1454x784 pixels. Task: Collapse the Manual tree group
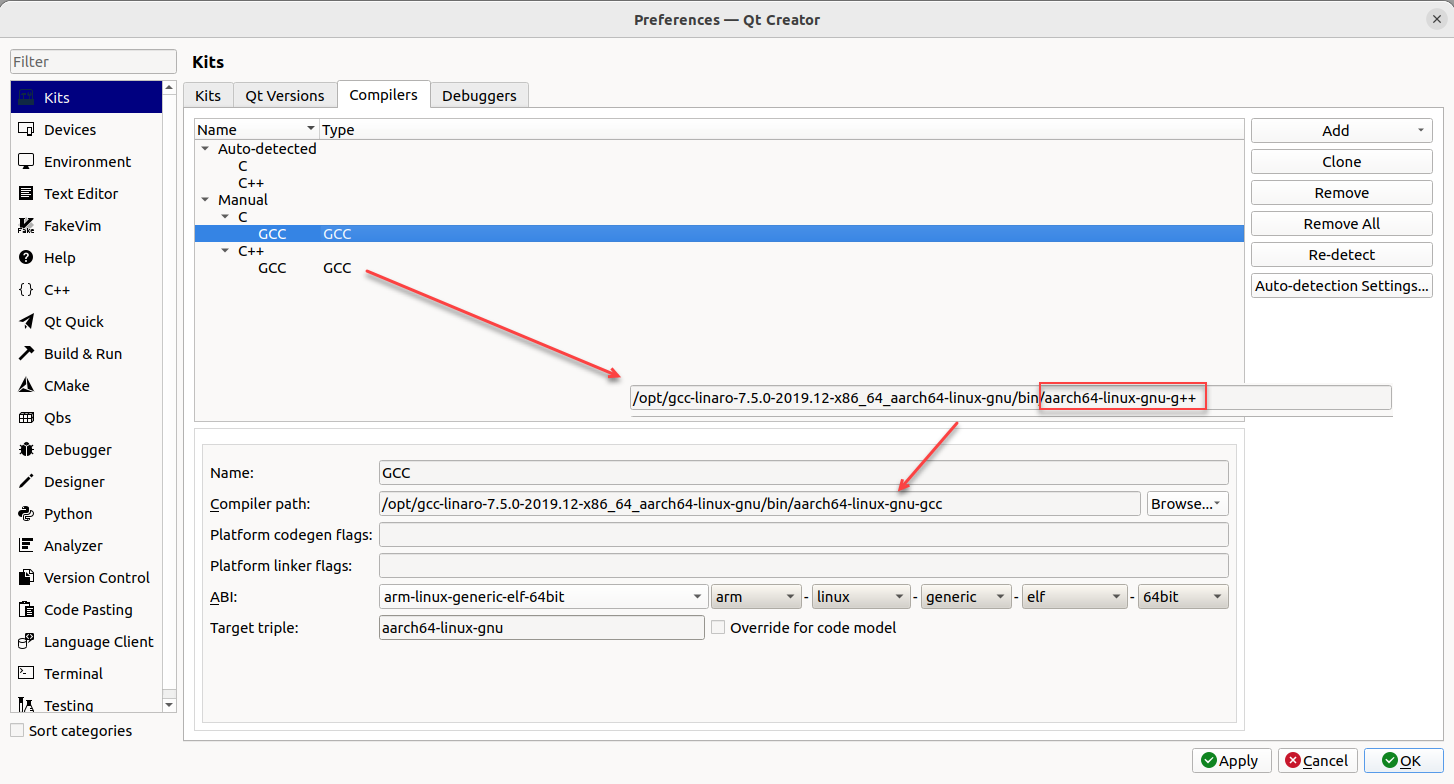click(x=205, y=200)
